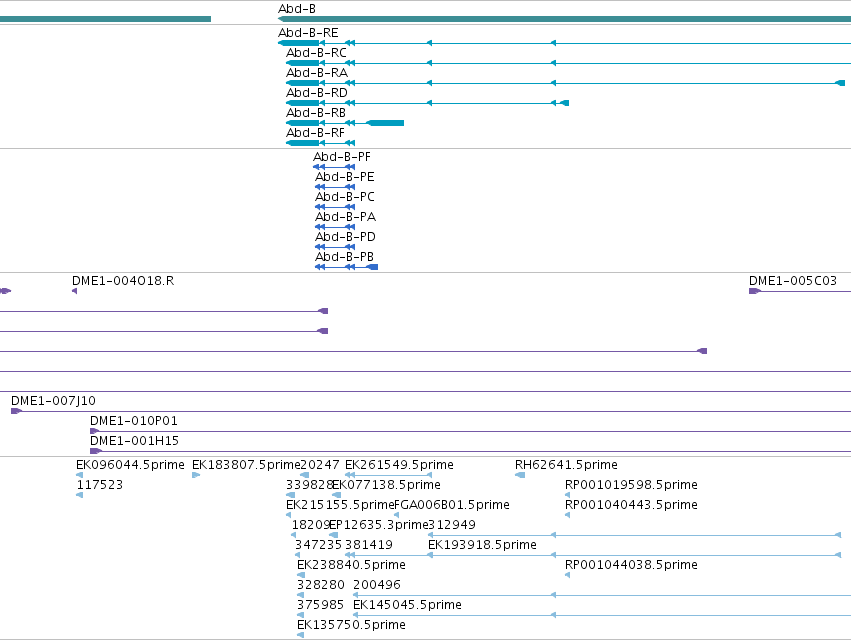Select the Abd-B-RD transcript label
This screenshot has width=851, height=640.
(317, 93)
